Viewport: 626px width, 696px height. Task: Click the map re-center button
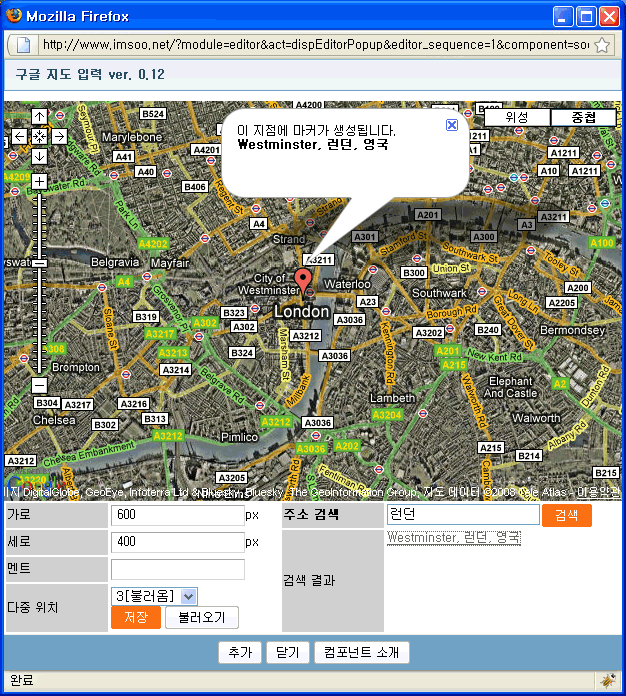(40, 136)
